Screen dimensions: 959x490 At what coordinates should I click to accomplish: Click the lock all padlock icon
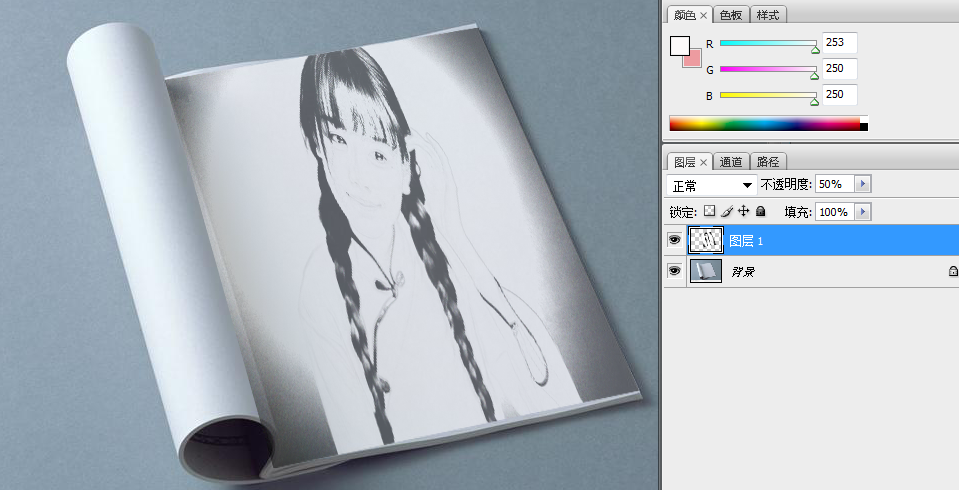coord(760,211)
